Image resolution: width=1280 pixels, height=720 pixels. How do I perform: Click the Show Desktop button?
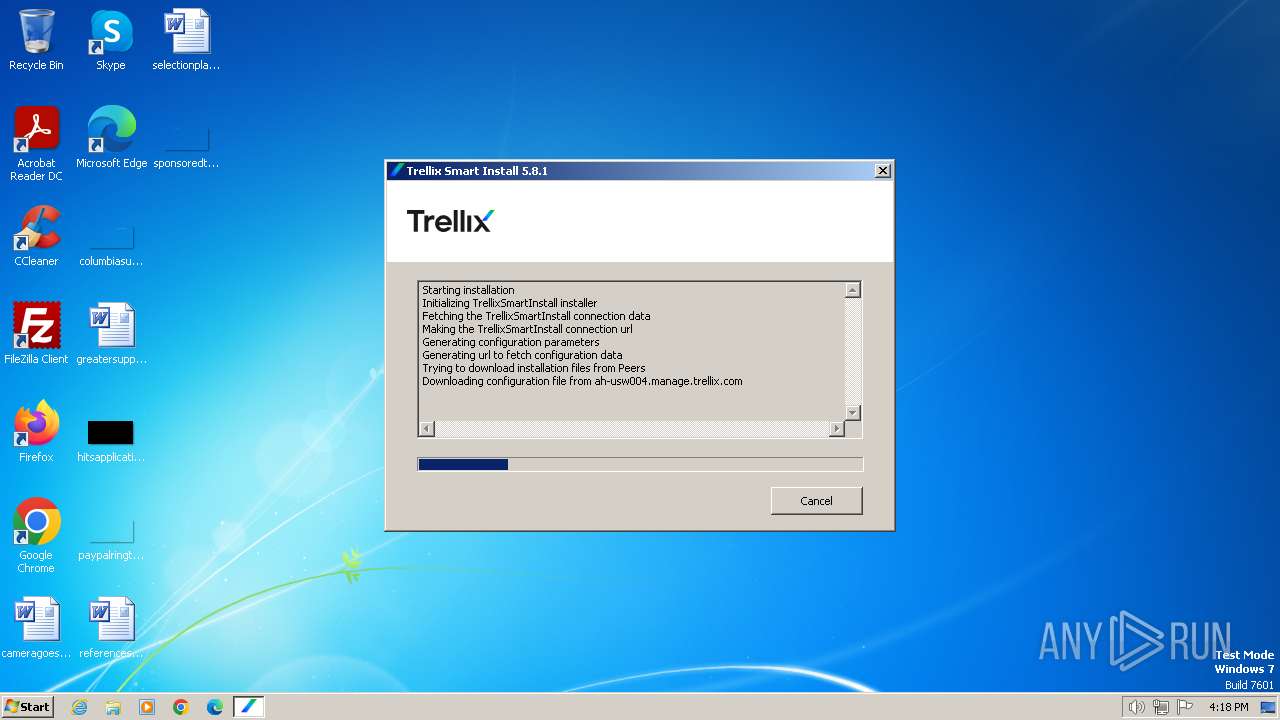(x=1270, y=707)
